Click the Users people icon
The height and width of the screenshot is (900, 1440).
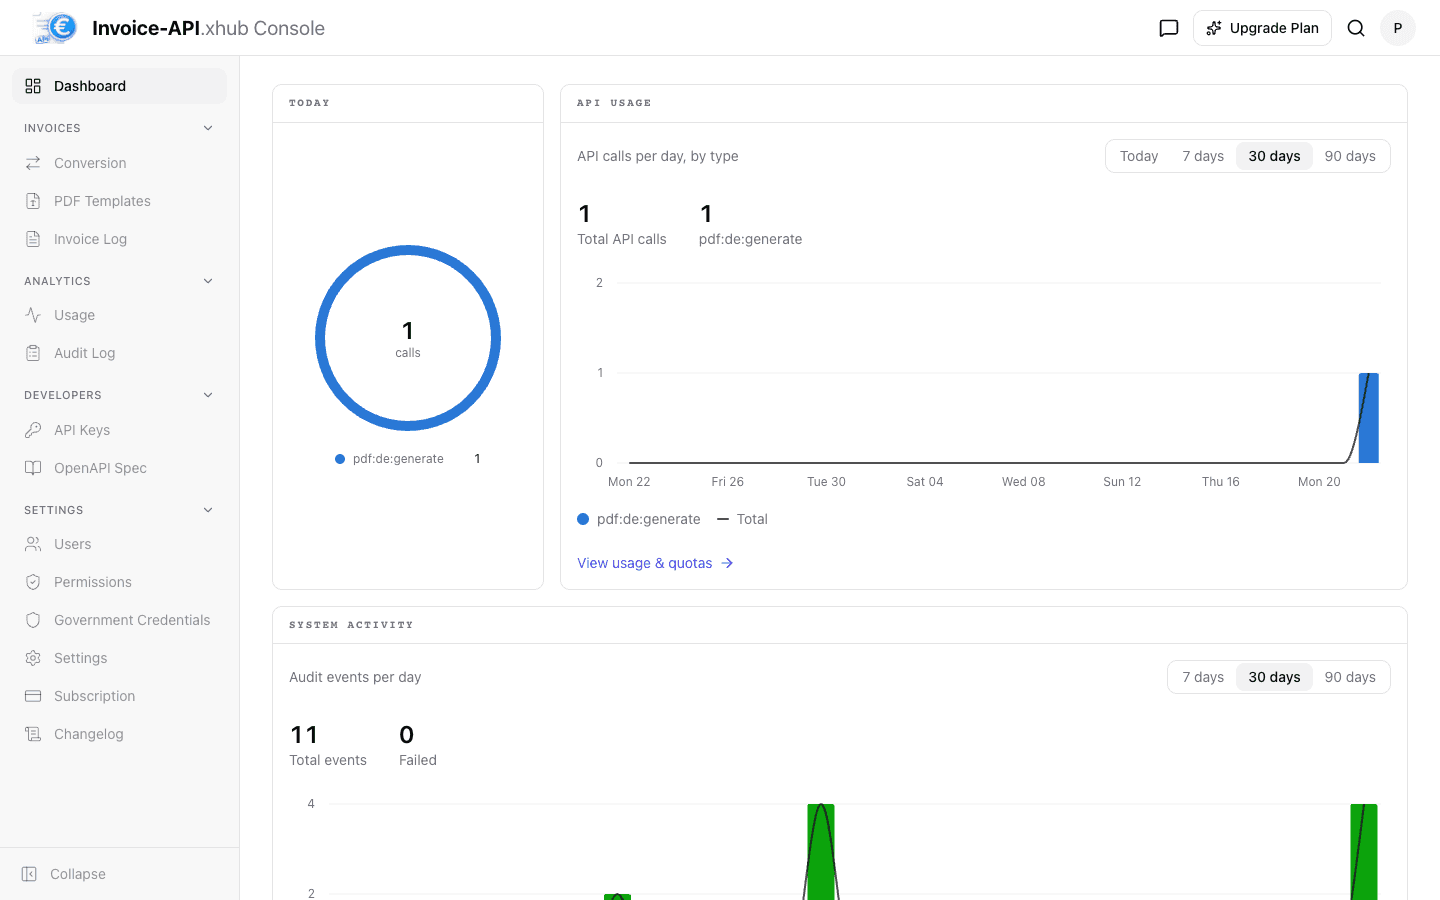point(33,544)
